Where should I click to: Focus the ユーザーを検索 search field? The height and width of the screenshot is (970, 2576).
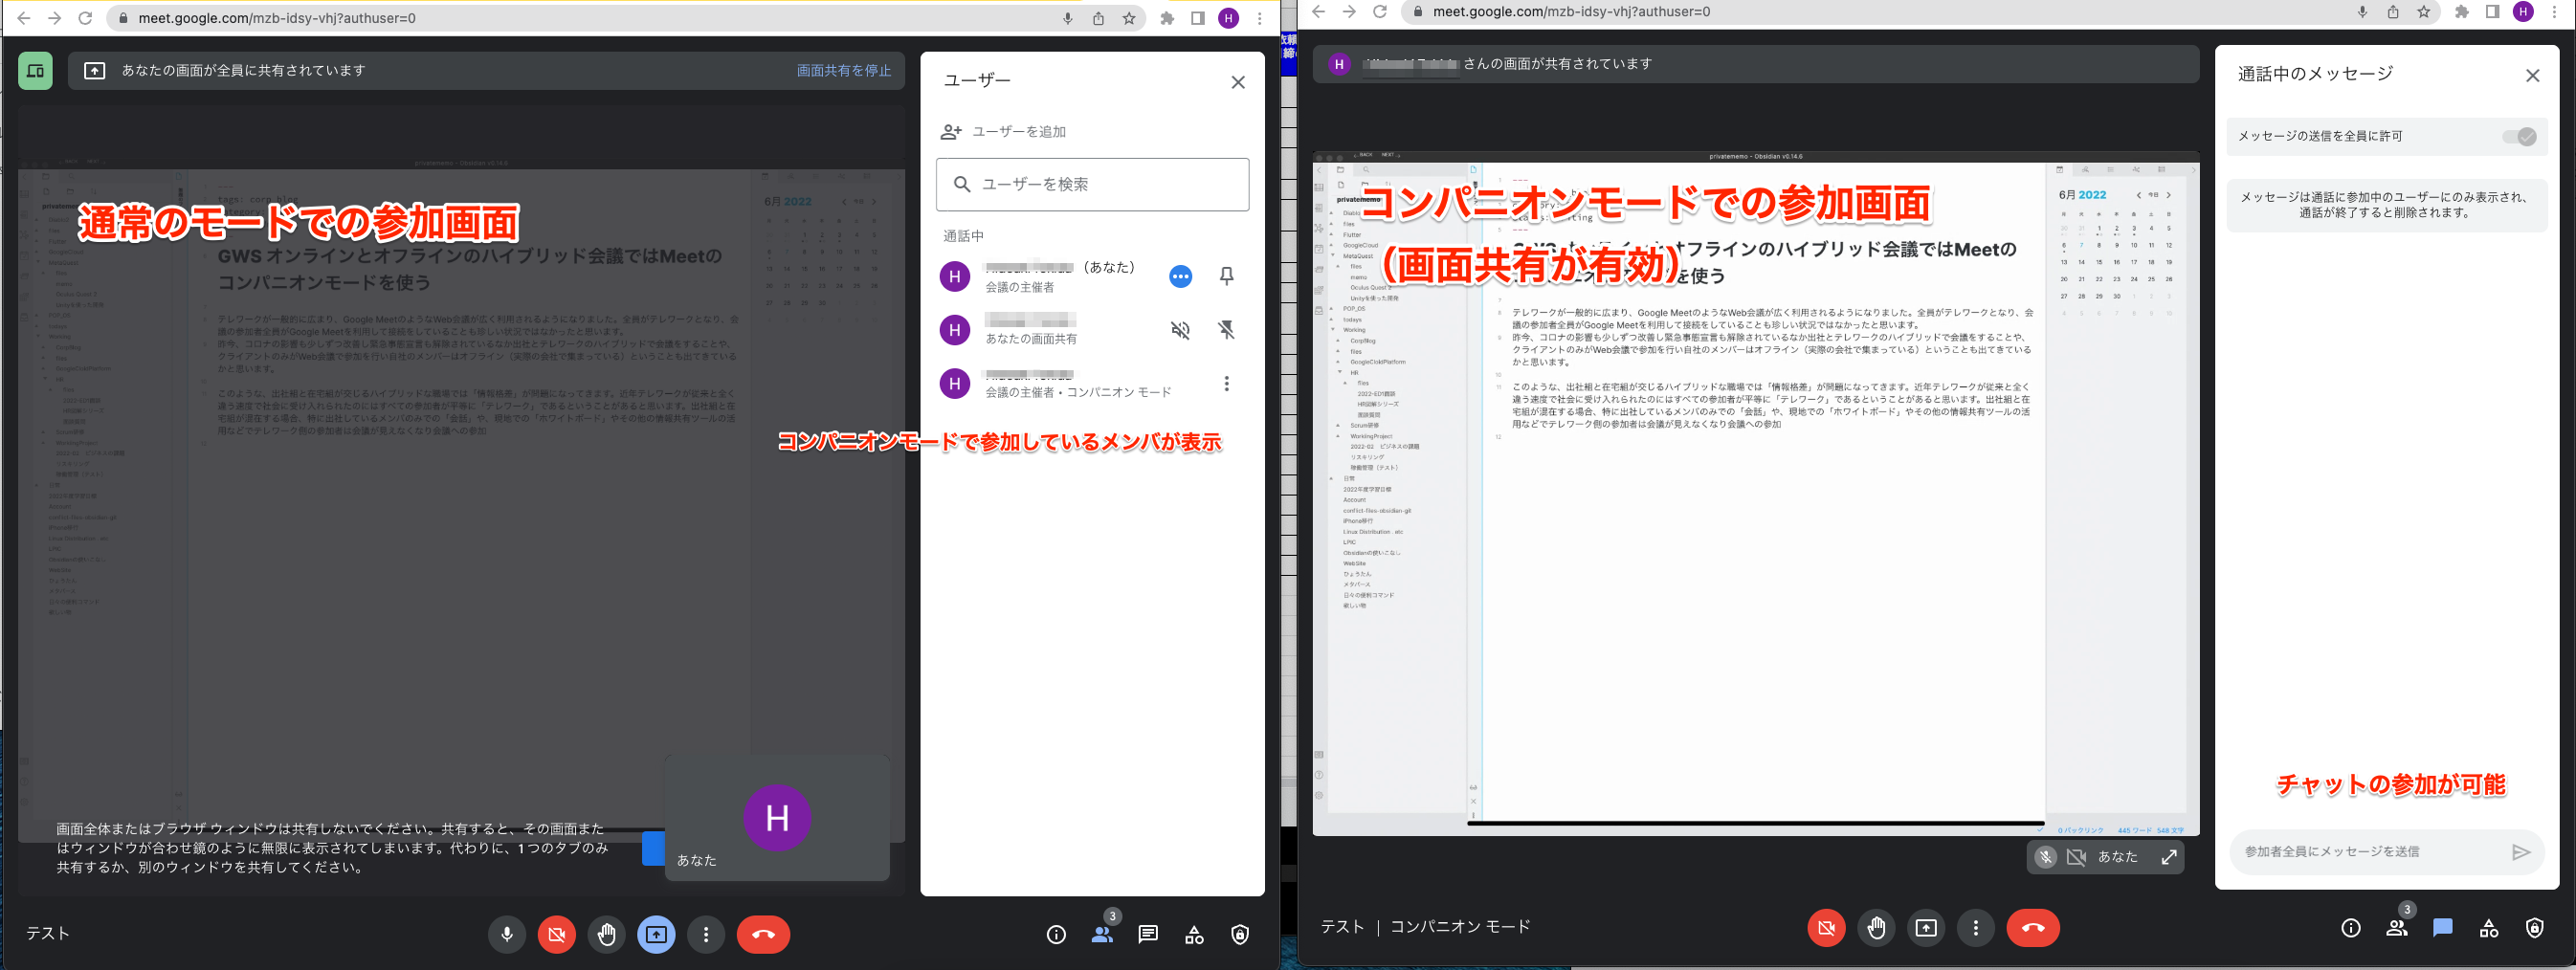coord(1092,184)
